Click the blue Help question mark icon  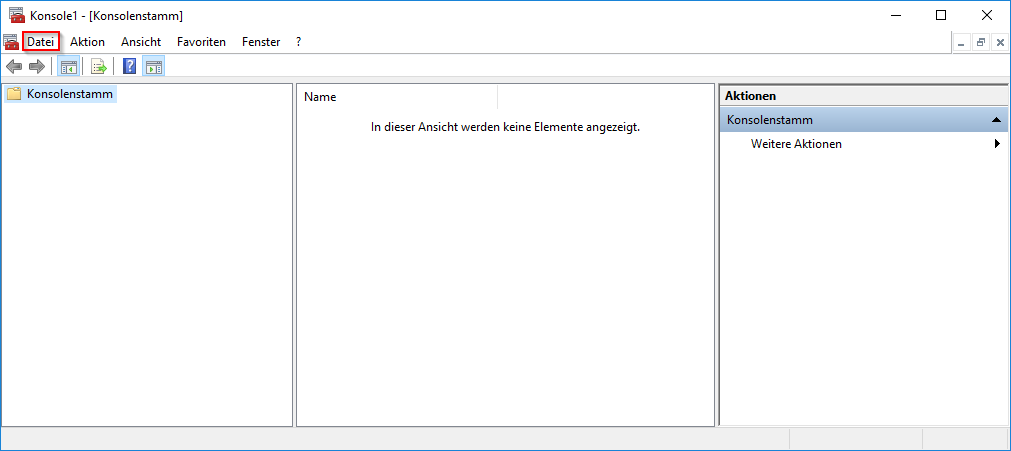129,67
